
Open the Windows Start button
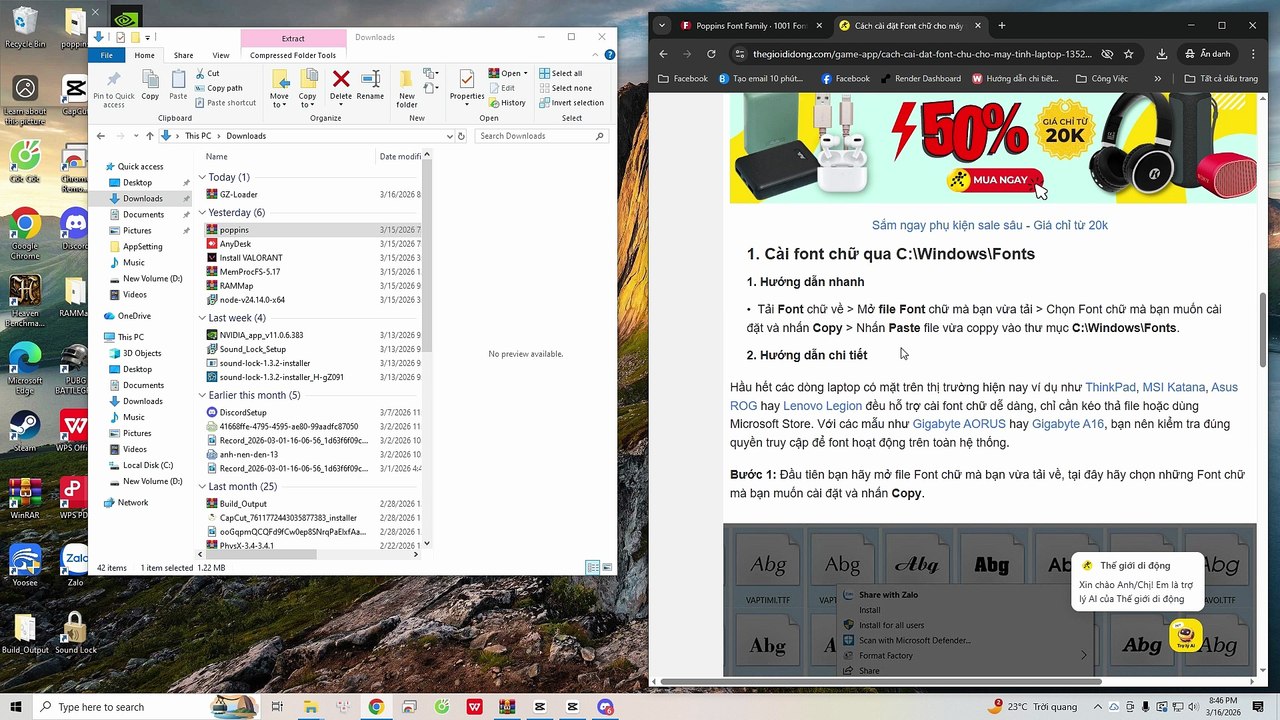[16, 707]
